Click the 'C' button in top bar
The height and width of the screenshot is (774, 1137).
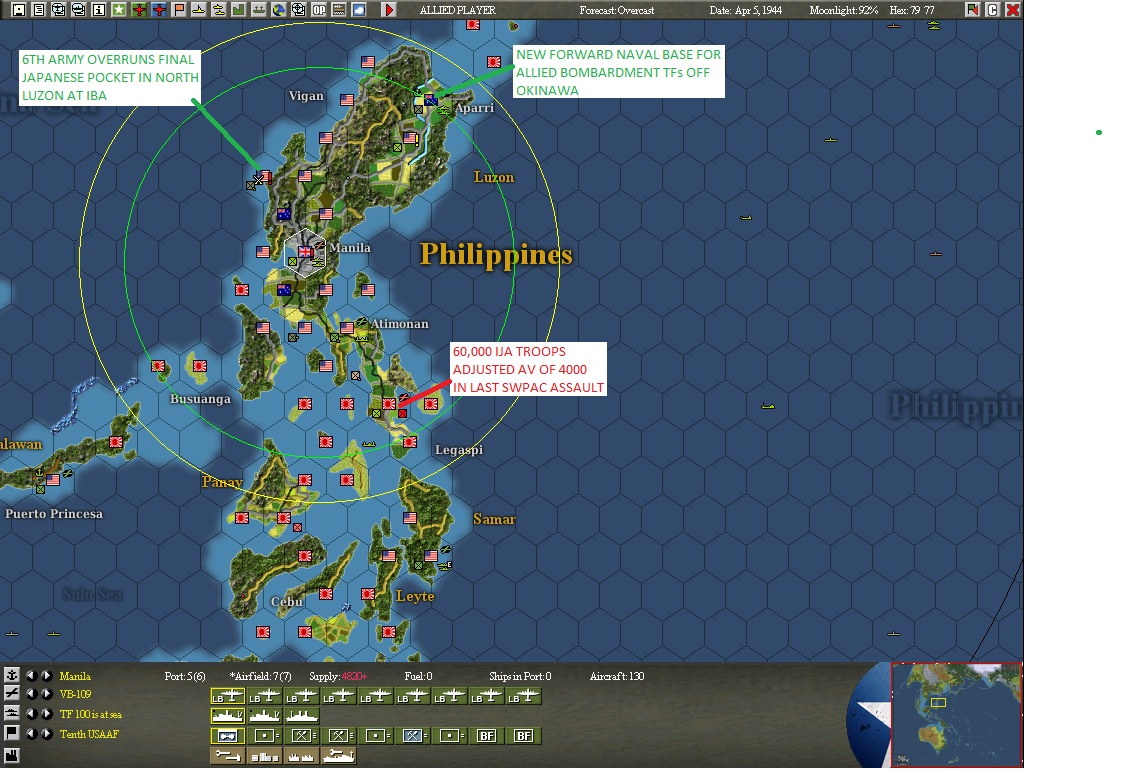993,10
